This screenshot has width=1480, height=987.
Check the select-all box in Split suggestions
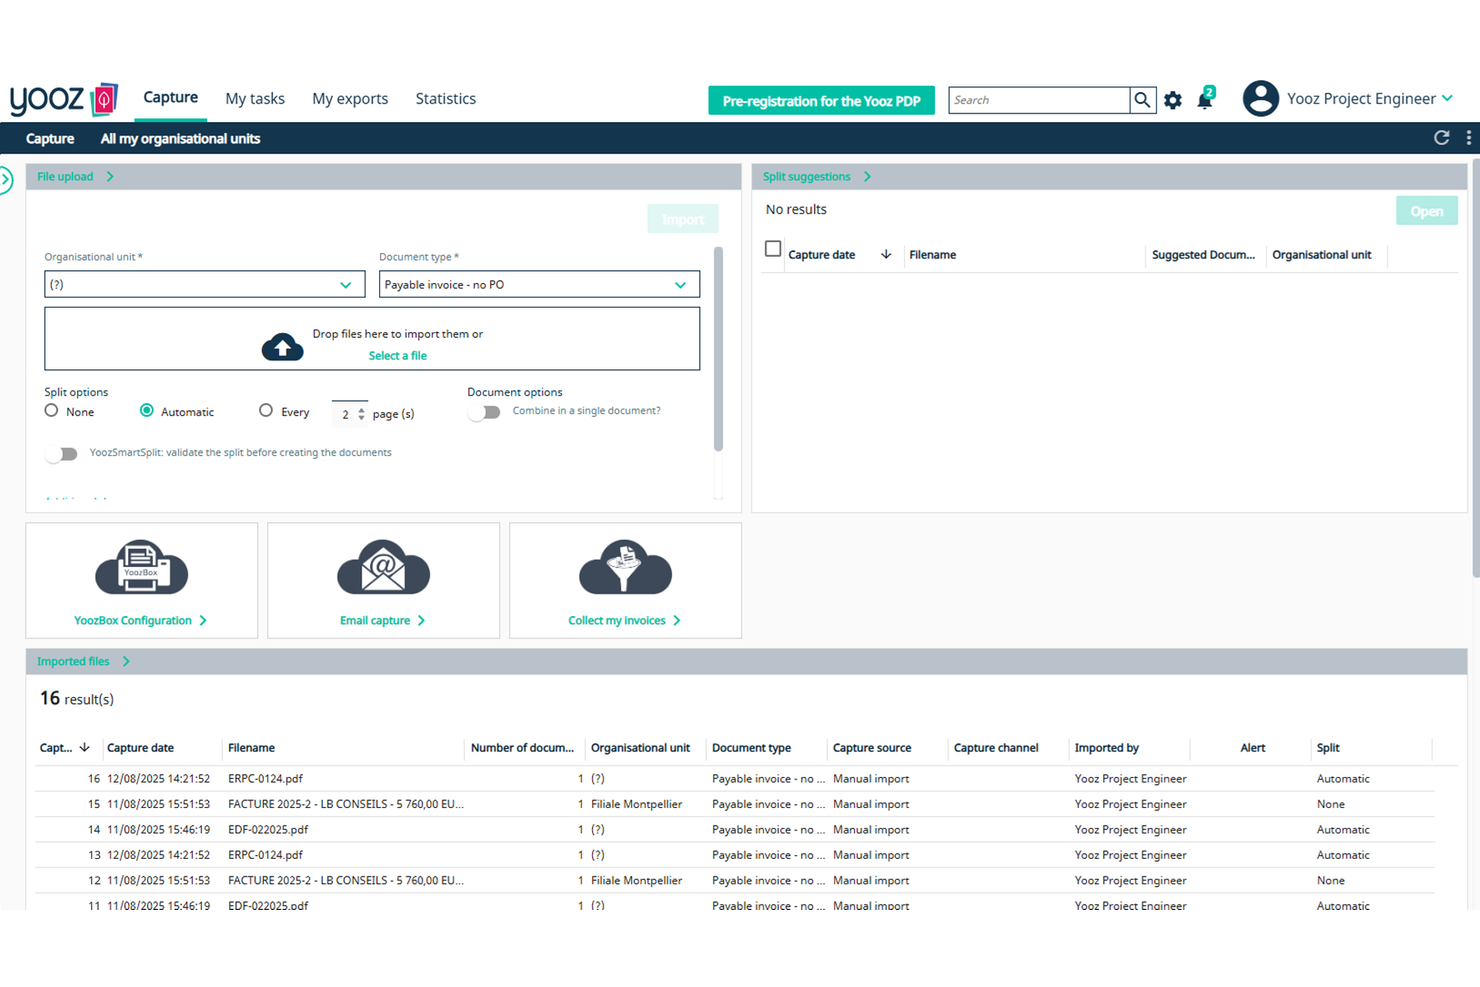pos(772,249)
